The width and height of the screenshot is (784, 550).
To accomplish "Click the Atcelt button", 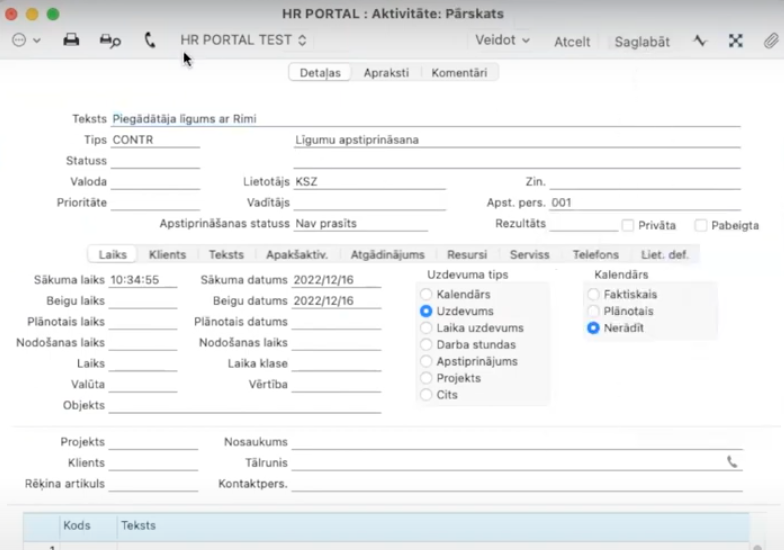I will (x=572, y=42).
